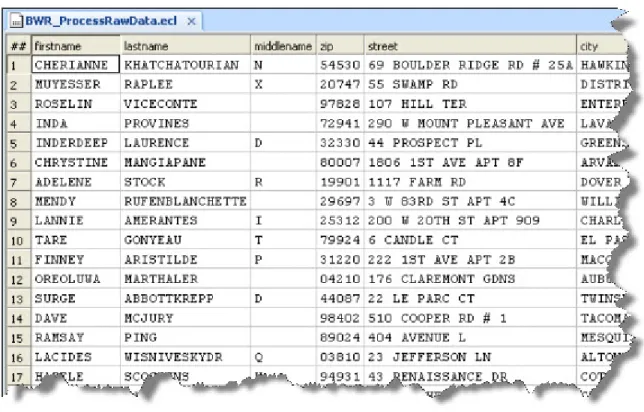Click the city column header
This screenshot has width=644, height=412.
click(x=602, y=46)
